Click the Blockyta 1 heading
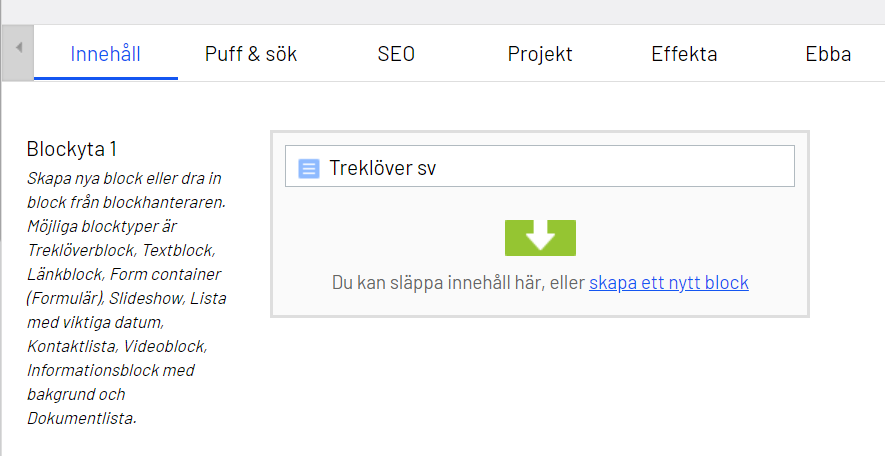This screenshot has height=456, width=885. click(72, 149)
